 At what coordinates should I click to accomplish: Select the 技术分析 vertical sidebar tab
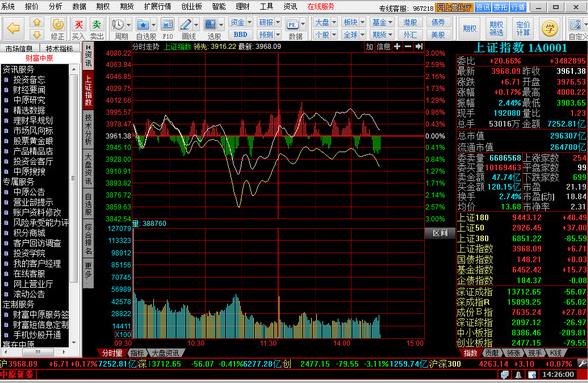[88, 129]
